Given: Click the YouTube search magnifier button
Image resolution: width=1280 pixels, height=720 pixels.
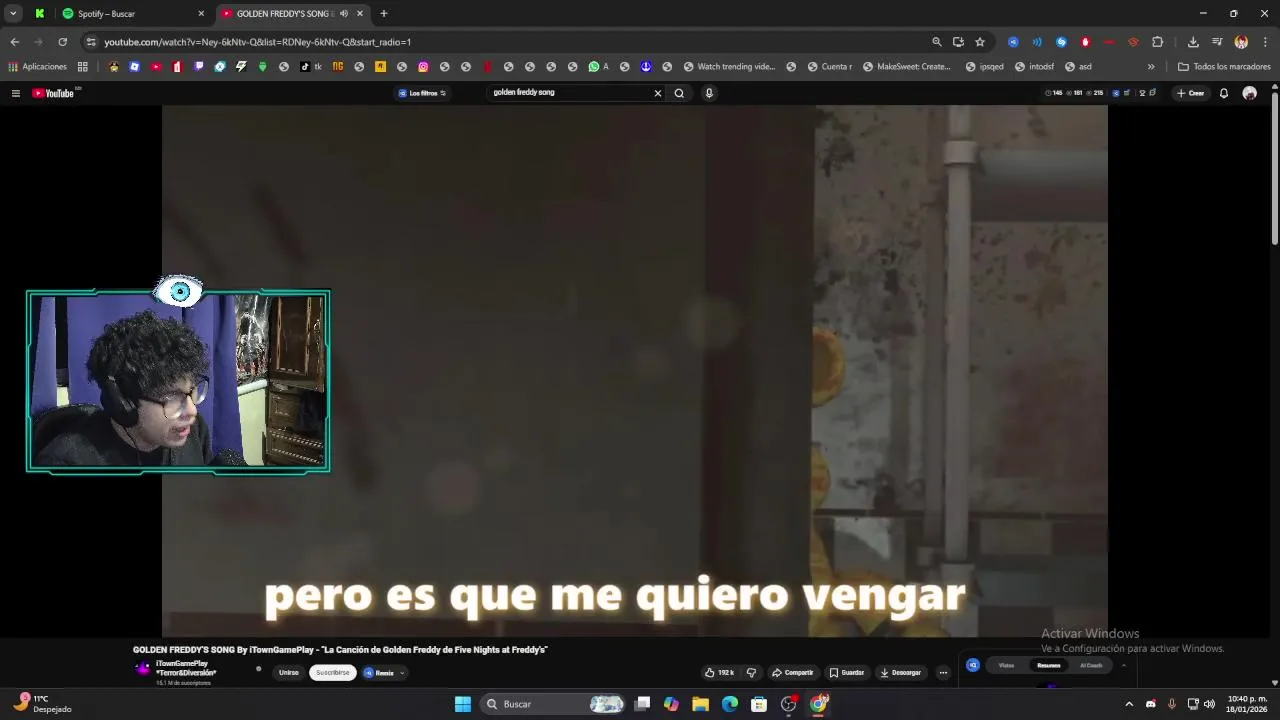Looking at the screenshot, I should 679,93.
